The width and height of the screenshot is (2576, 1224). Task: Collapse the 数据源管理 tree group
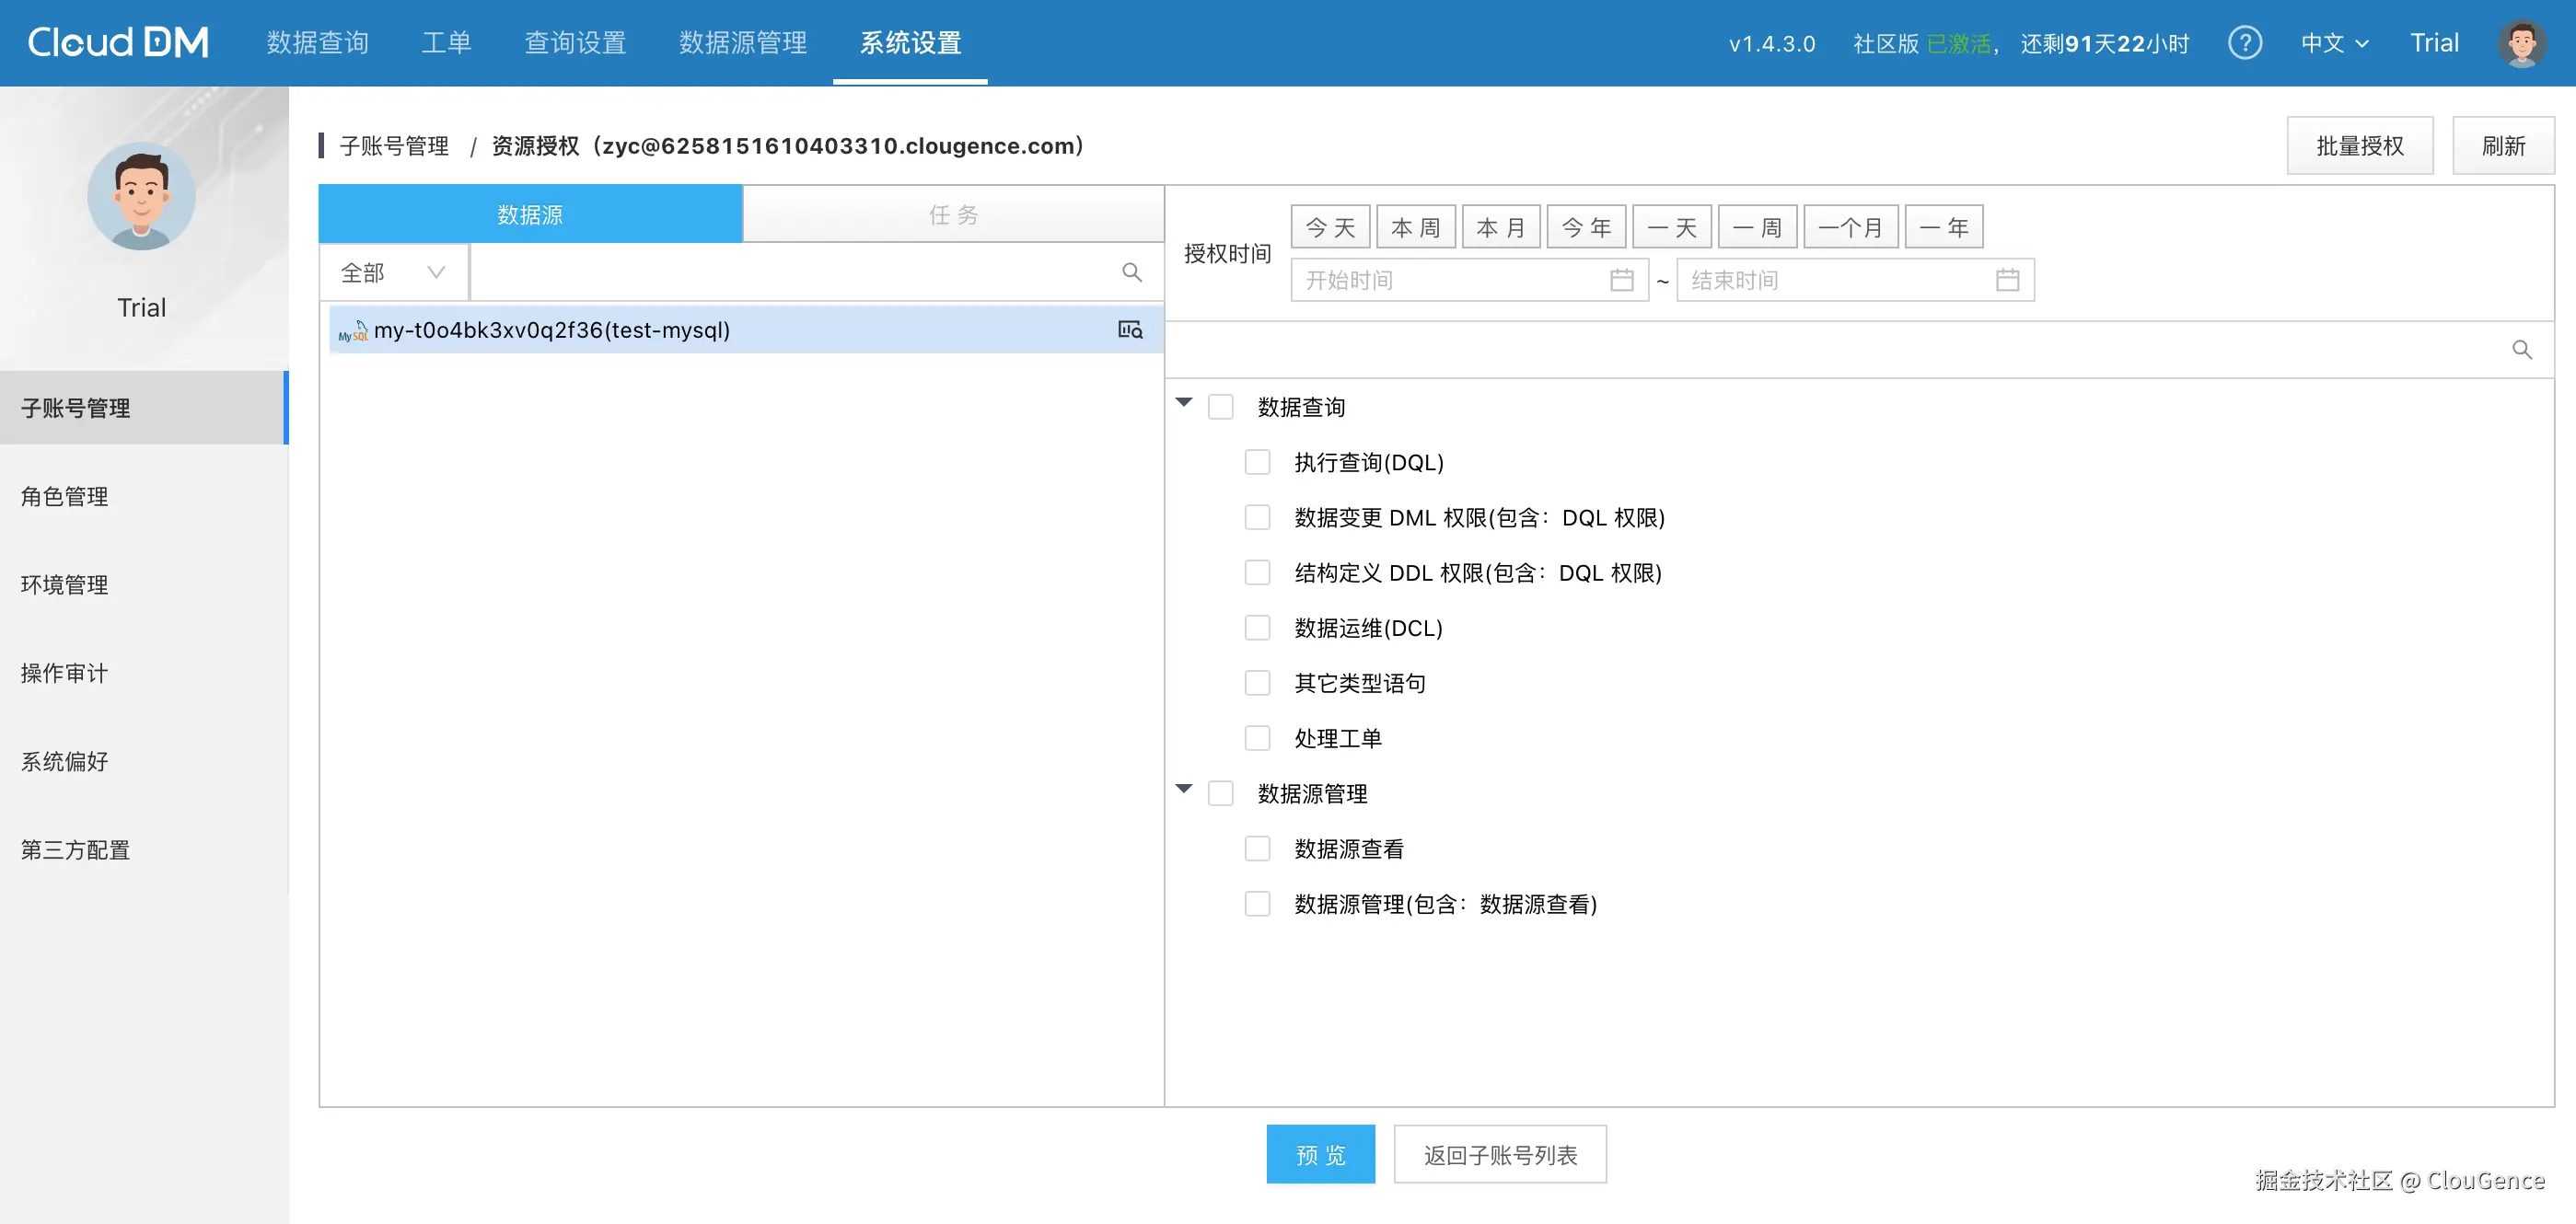coord(1184,790)
